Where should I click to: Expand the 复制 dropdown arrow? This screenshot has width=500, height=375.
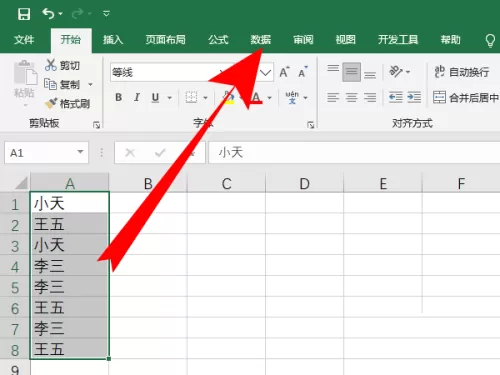(x=90, y=85)
